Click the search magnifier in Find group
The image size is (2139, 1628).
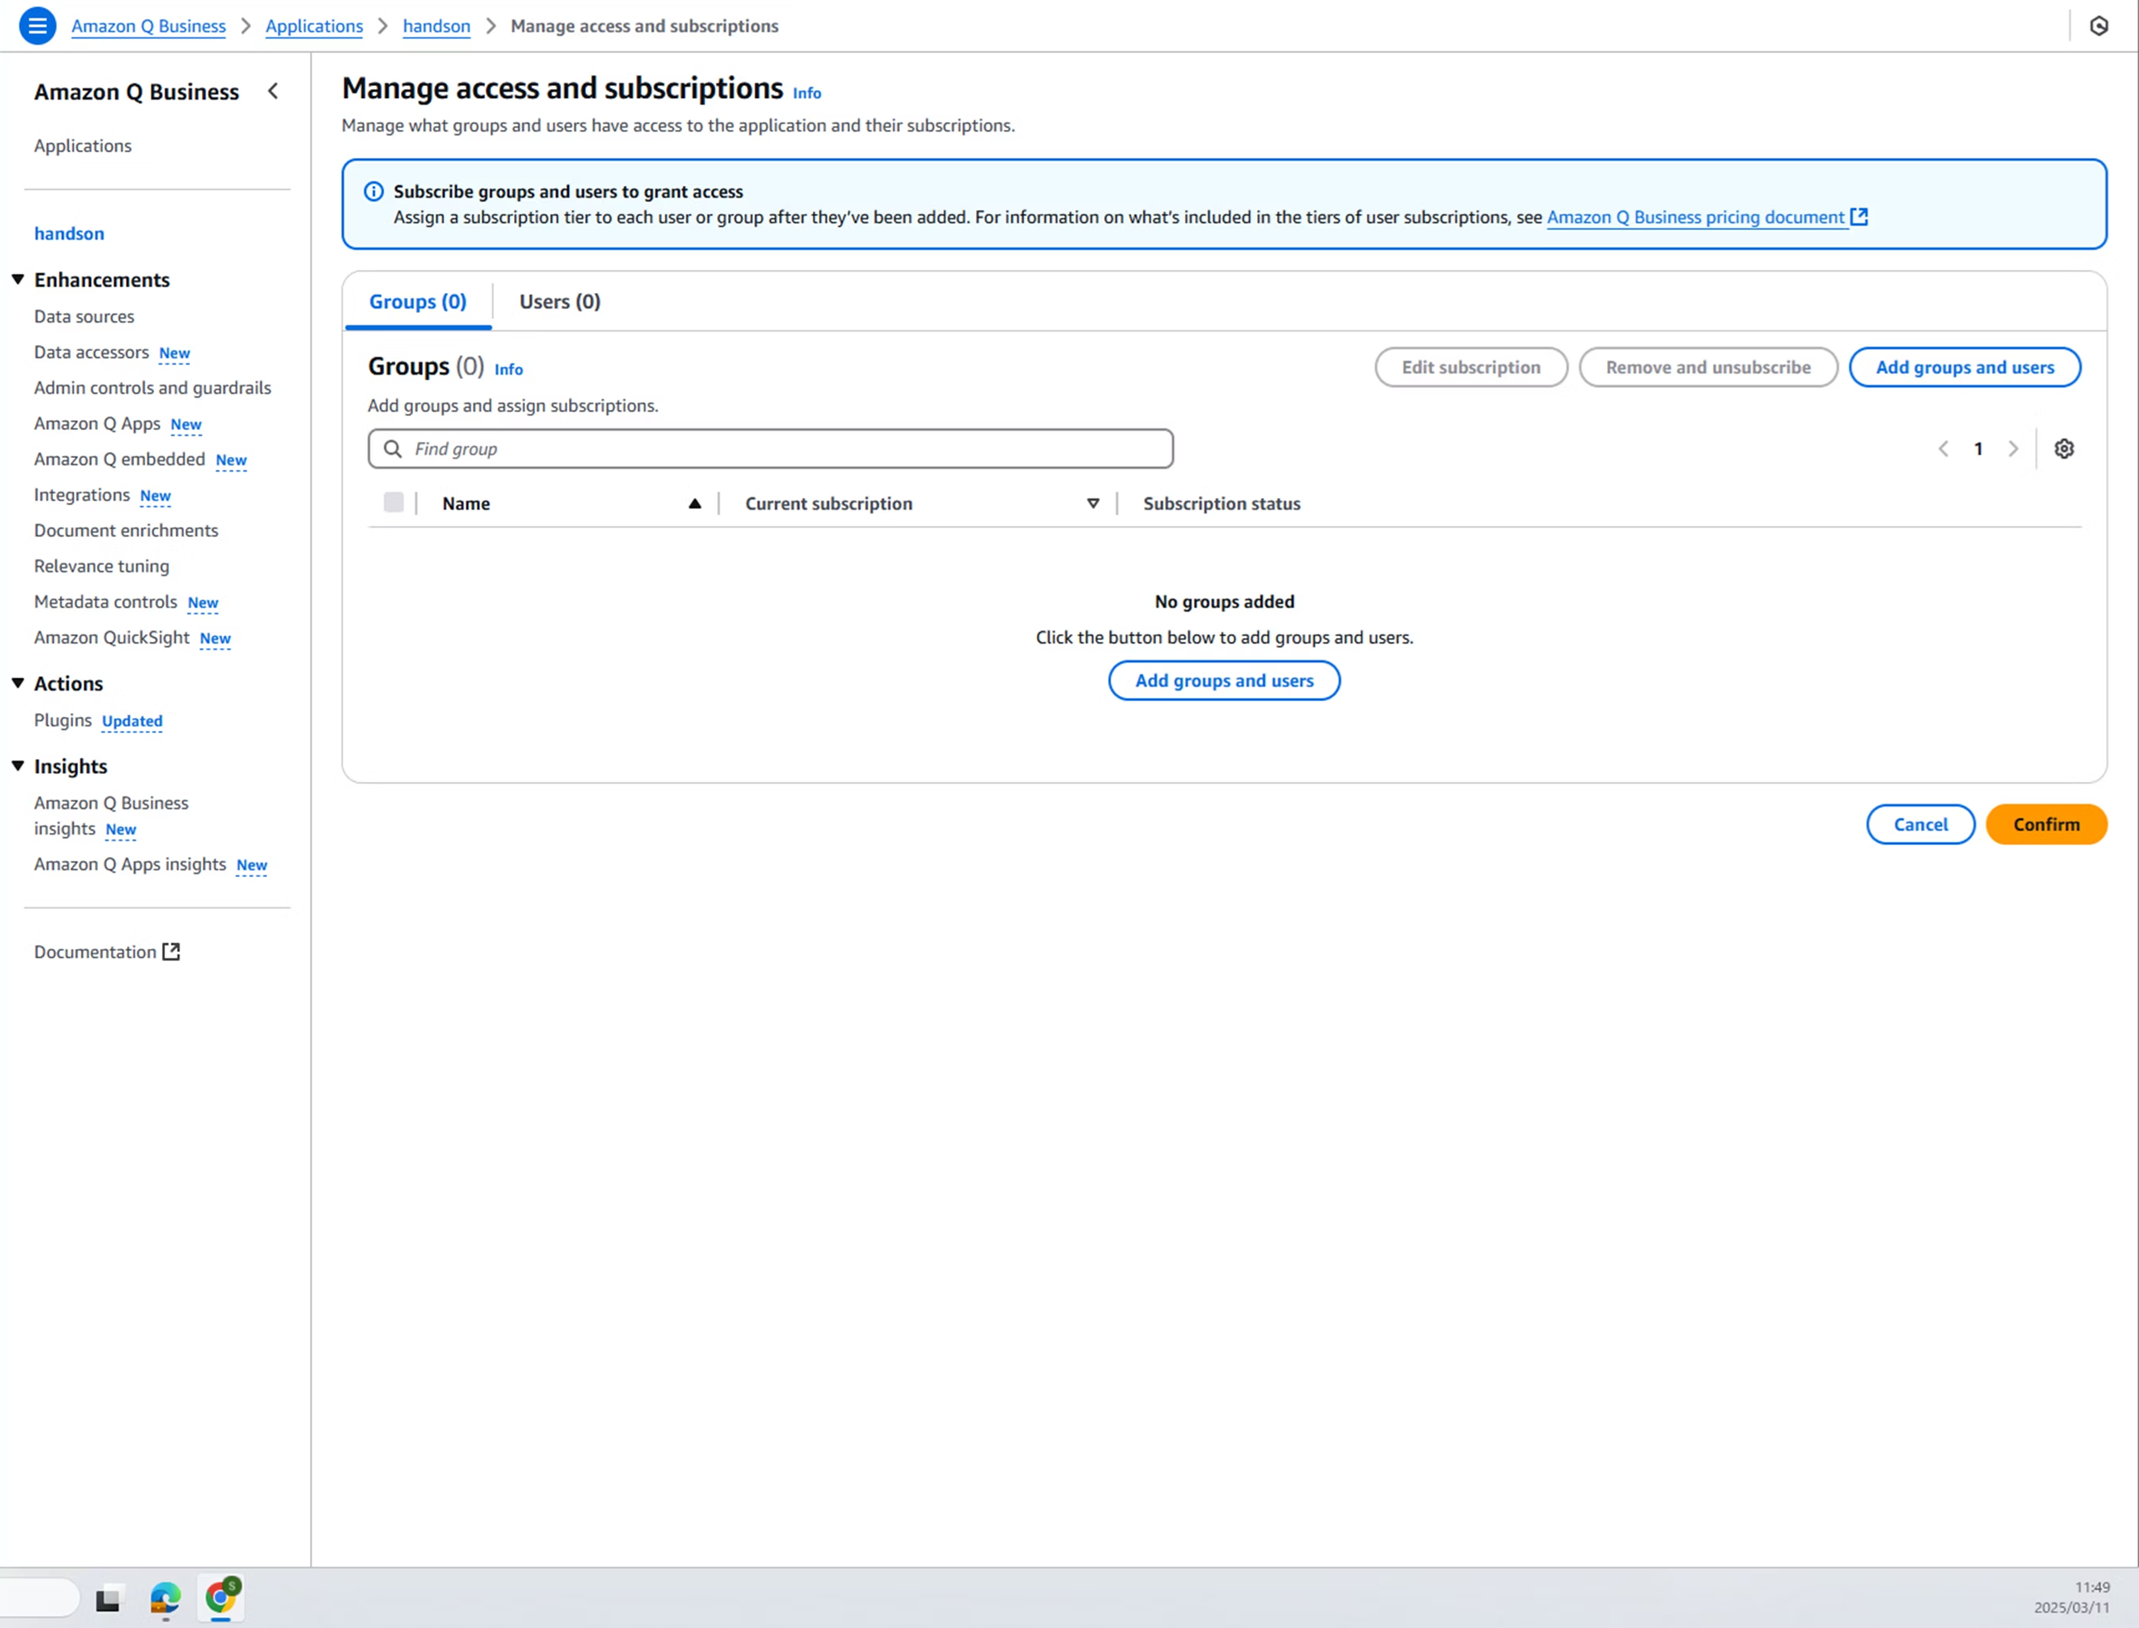point(393,449)
